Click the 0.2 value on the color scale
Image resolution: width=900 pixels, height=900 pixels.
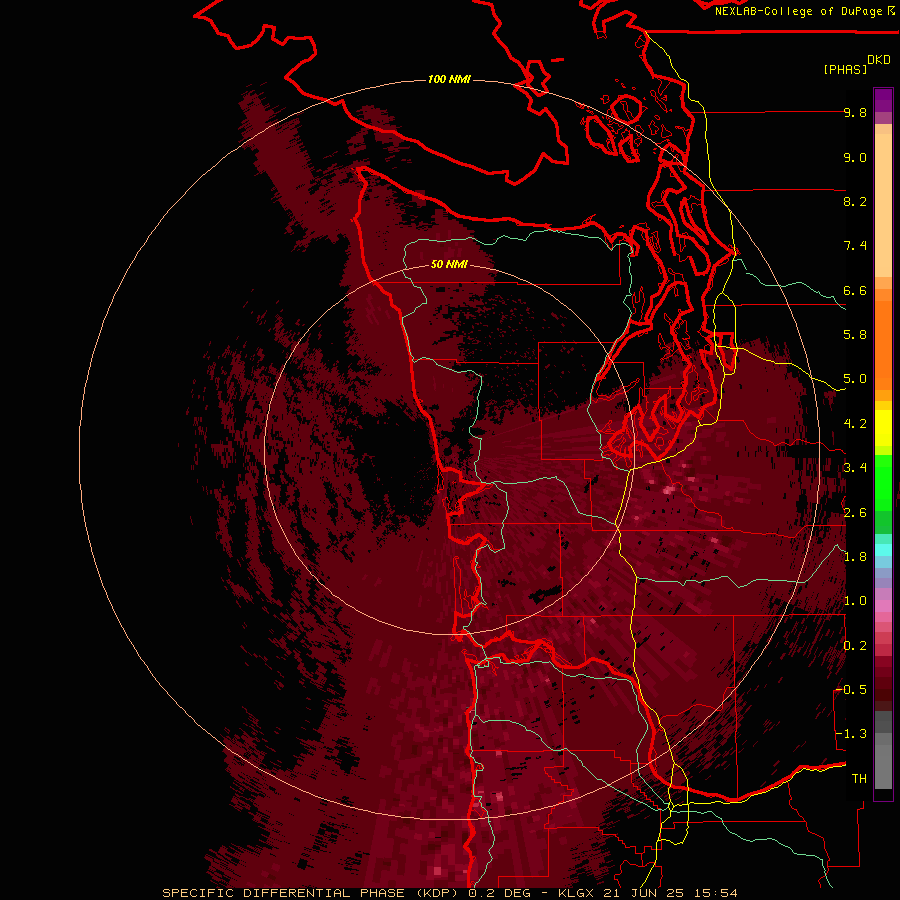coord(855,646)
